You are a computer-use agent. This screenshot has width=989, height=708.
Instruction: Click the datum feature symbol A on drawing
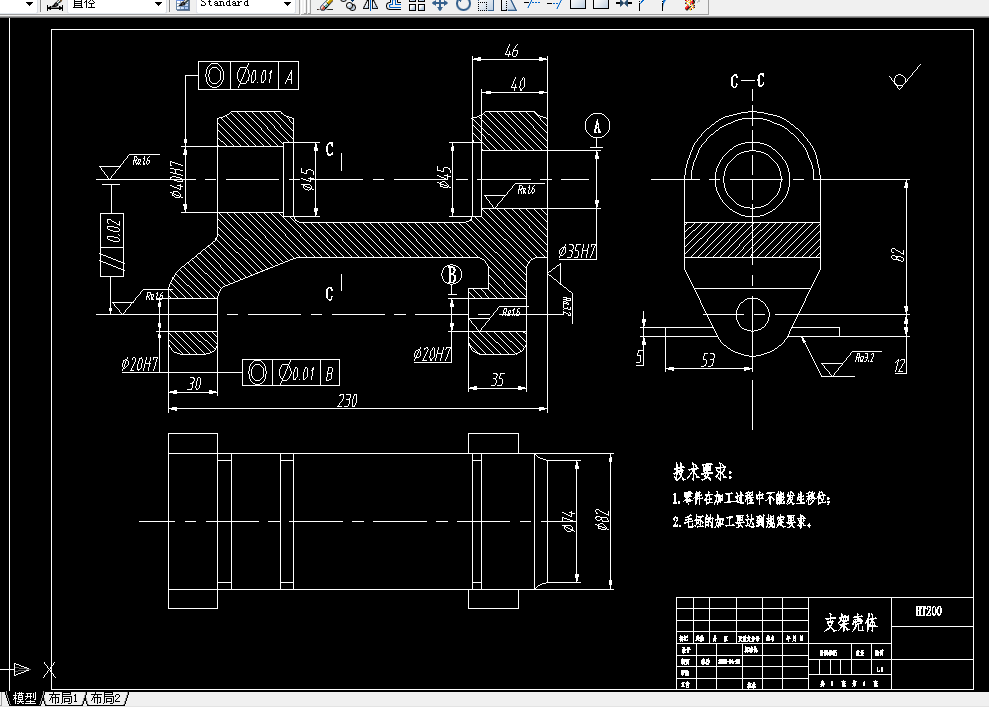point(597,126)
